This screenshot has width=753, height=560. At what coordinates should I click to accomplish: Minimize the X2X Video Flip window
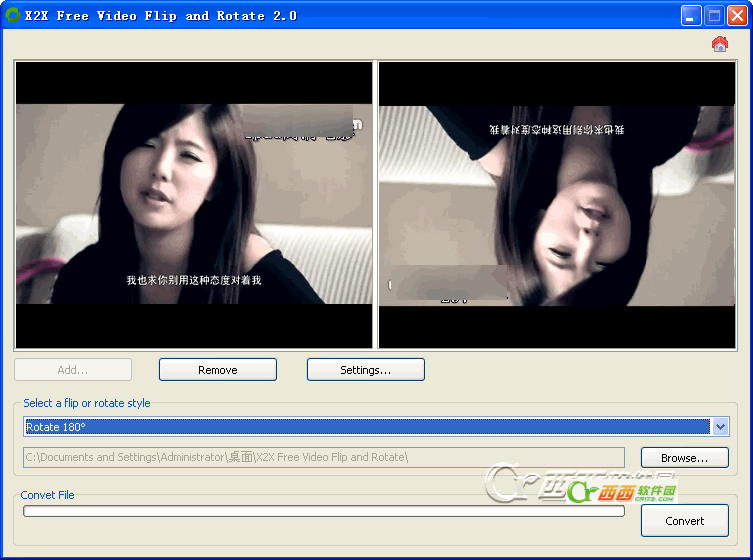pos(691,16)
